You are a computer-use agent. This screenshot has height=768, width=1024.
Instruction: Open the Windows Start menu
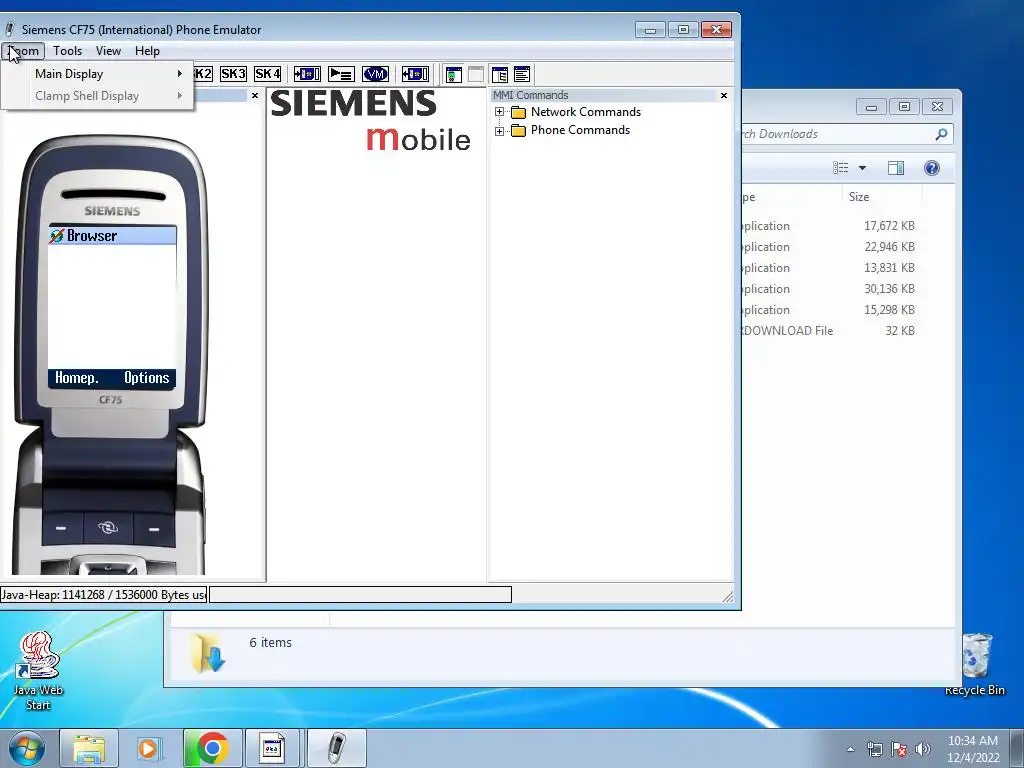26,748
